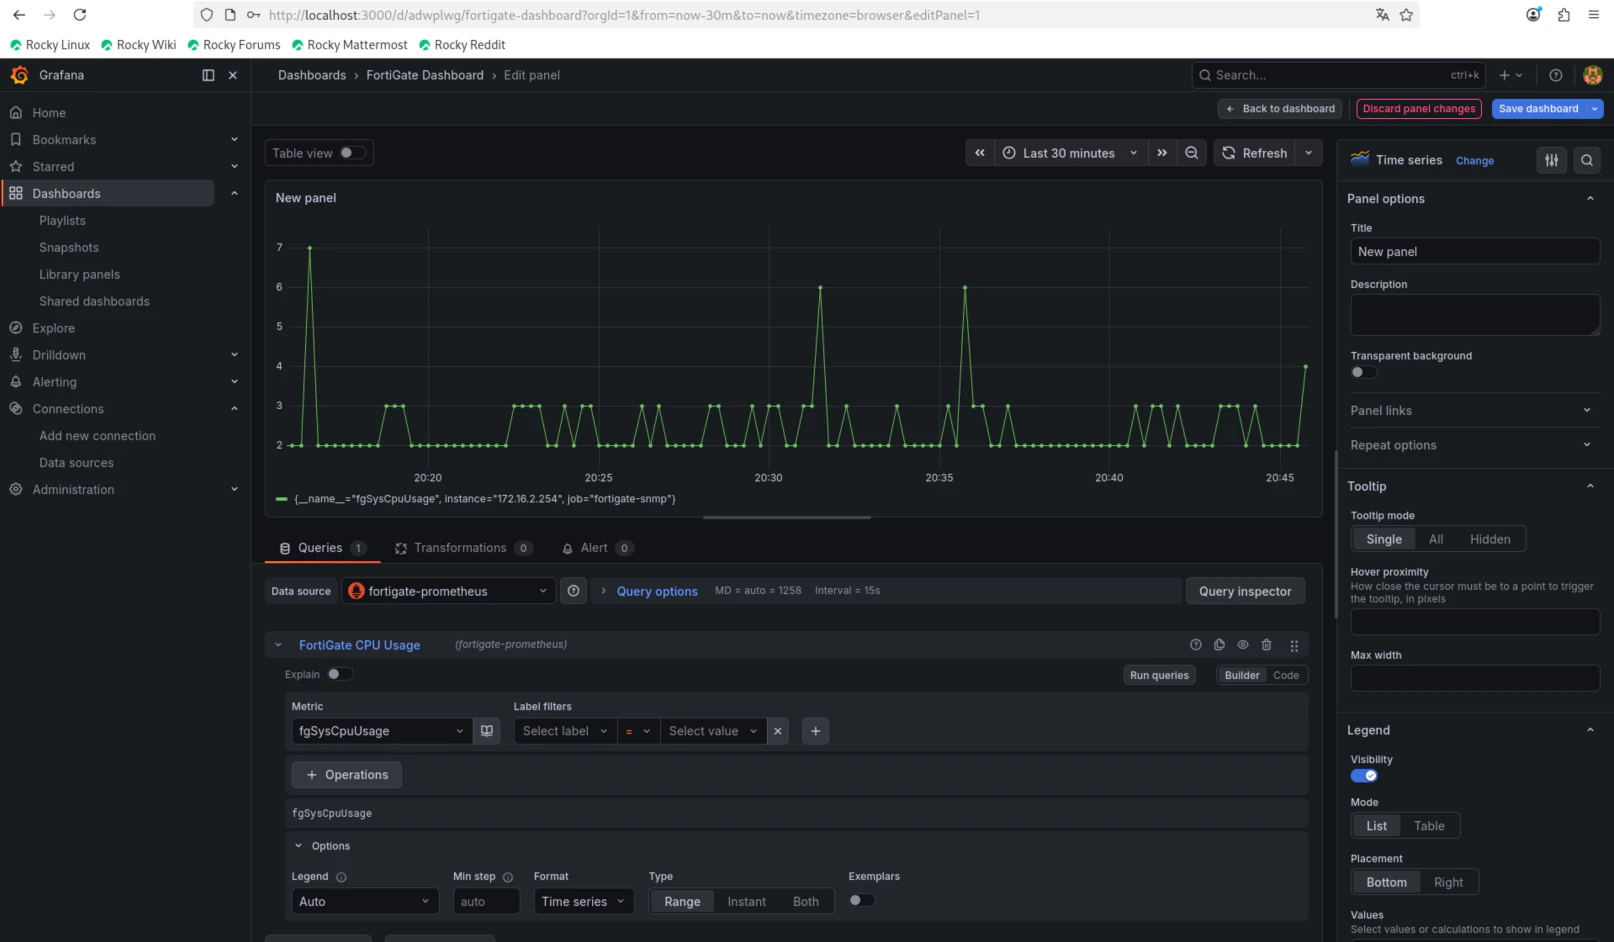The height and width of the screenshot is (942, 1614).
Task: Switch to the Transformations tab
Action: (x=463, y=548)
